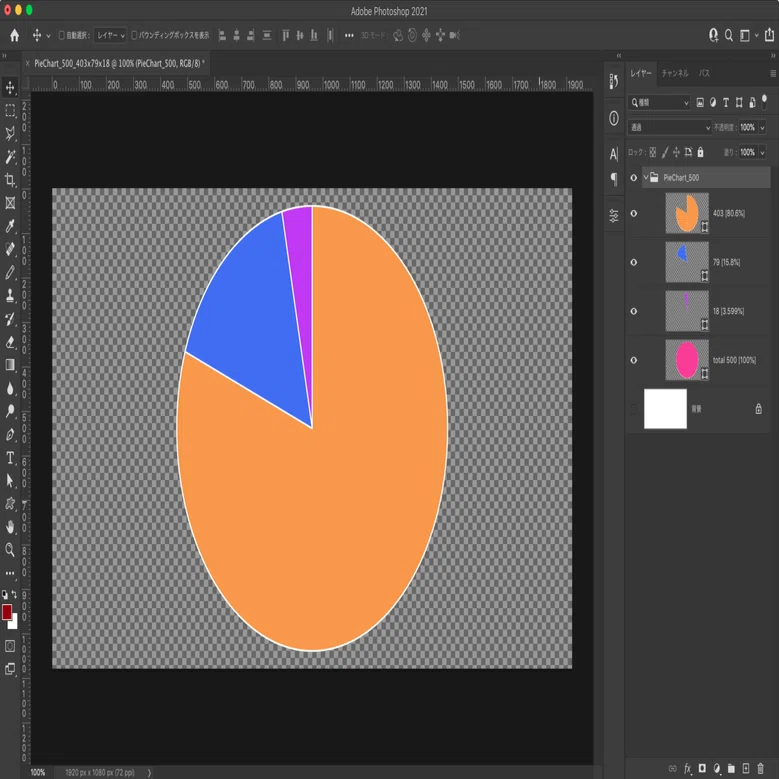
Task: Select the Healing Brush tool
Action: click(10, 249)
